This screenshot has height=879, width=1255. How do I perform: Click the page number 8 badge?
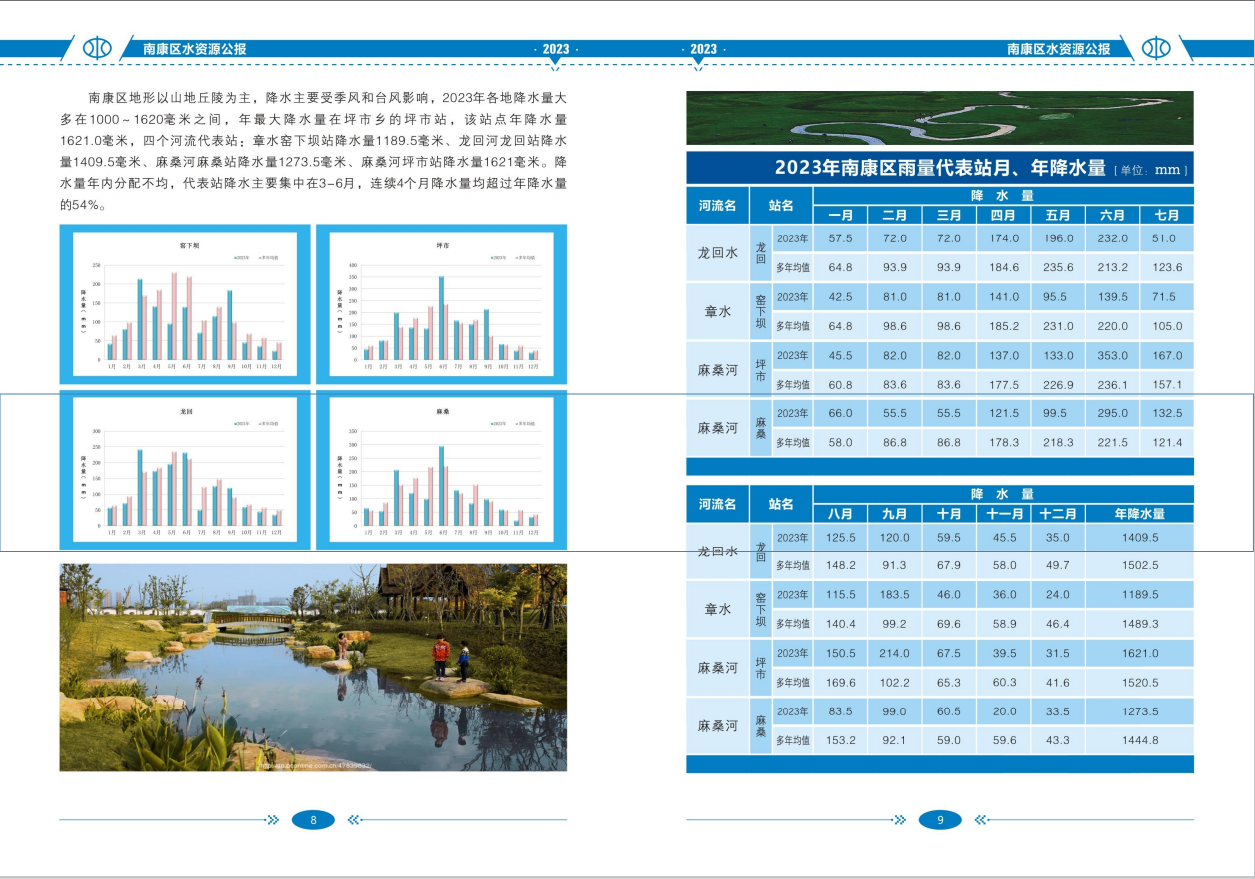313,820
